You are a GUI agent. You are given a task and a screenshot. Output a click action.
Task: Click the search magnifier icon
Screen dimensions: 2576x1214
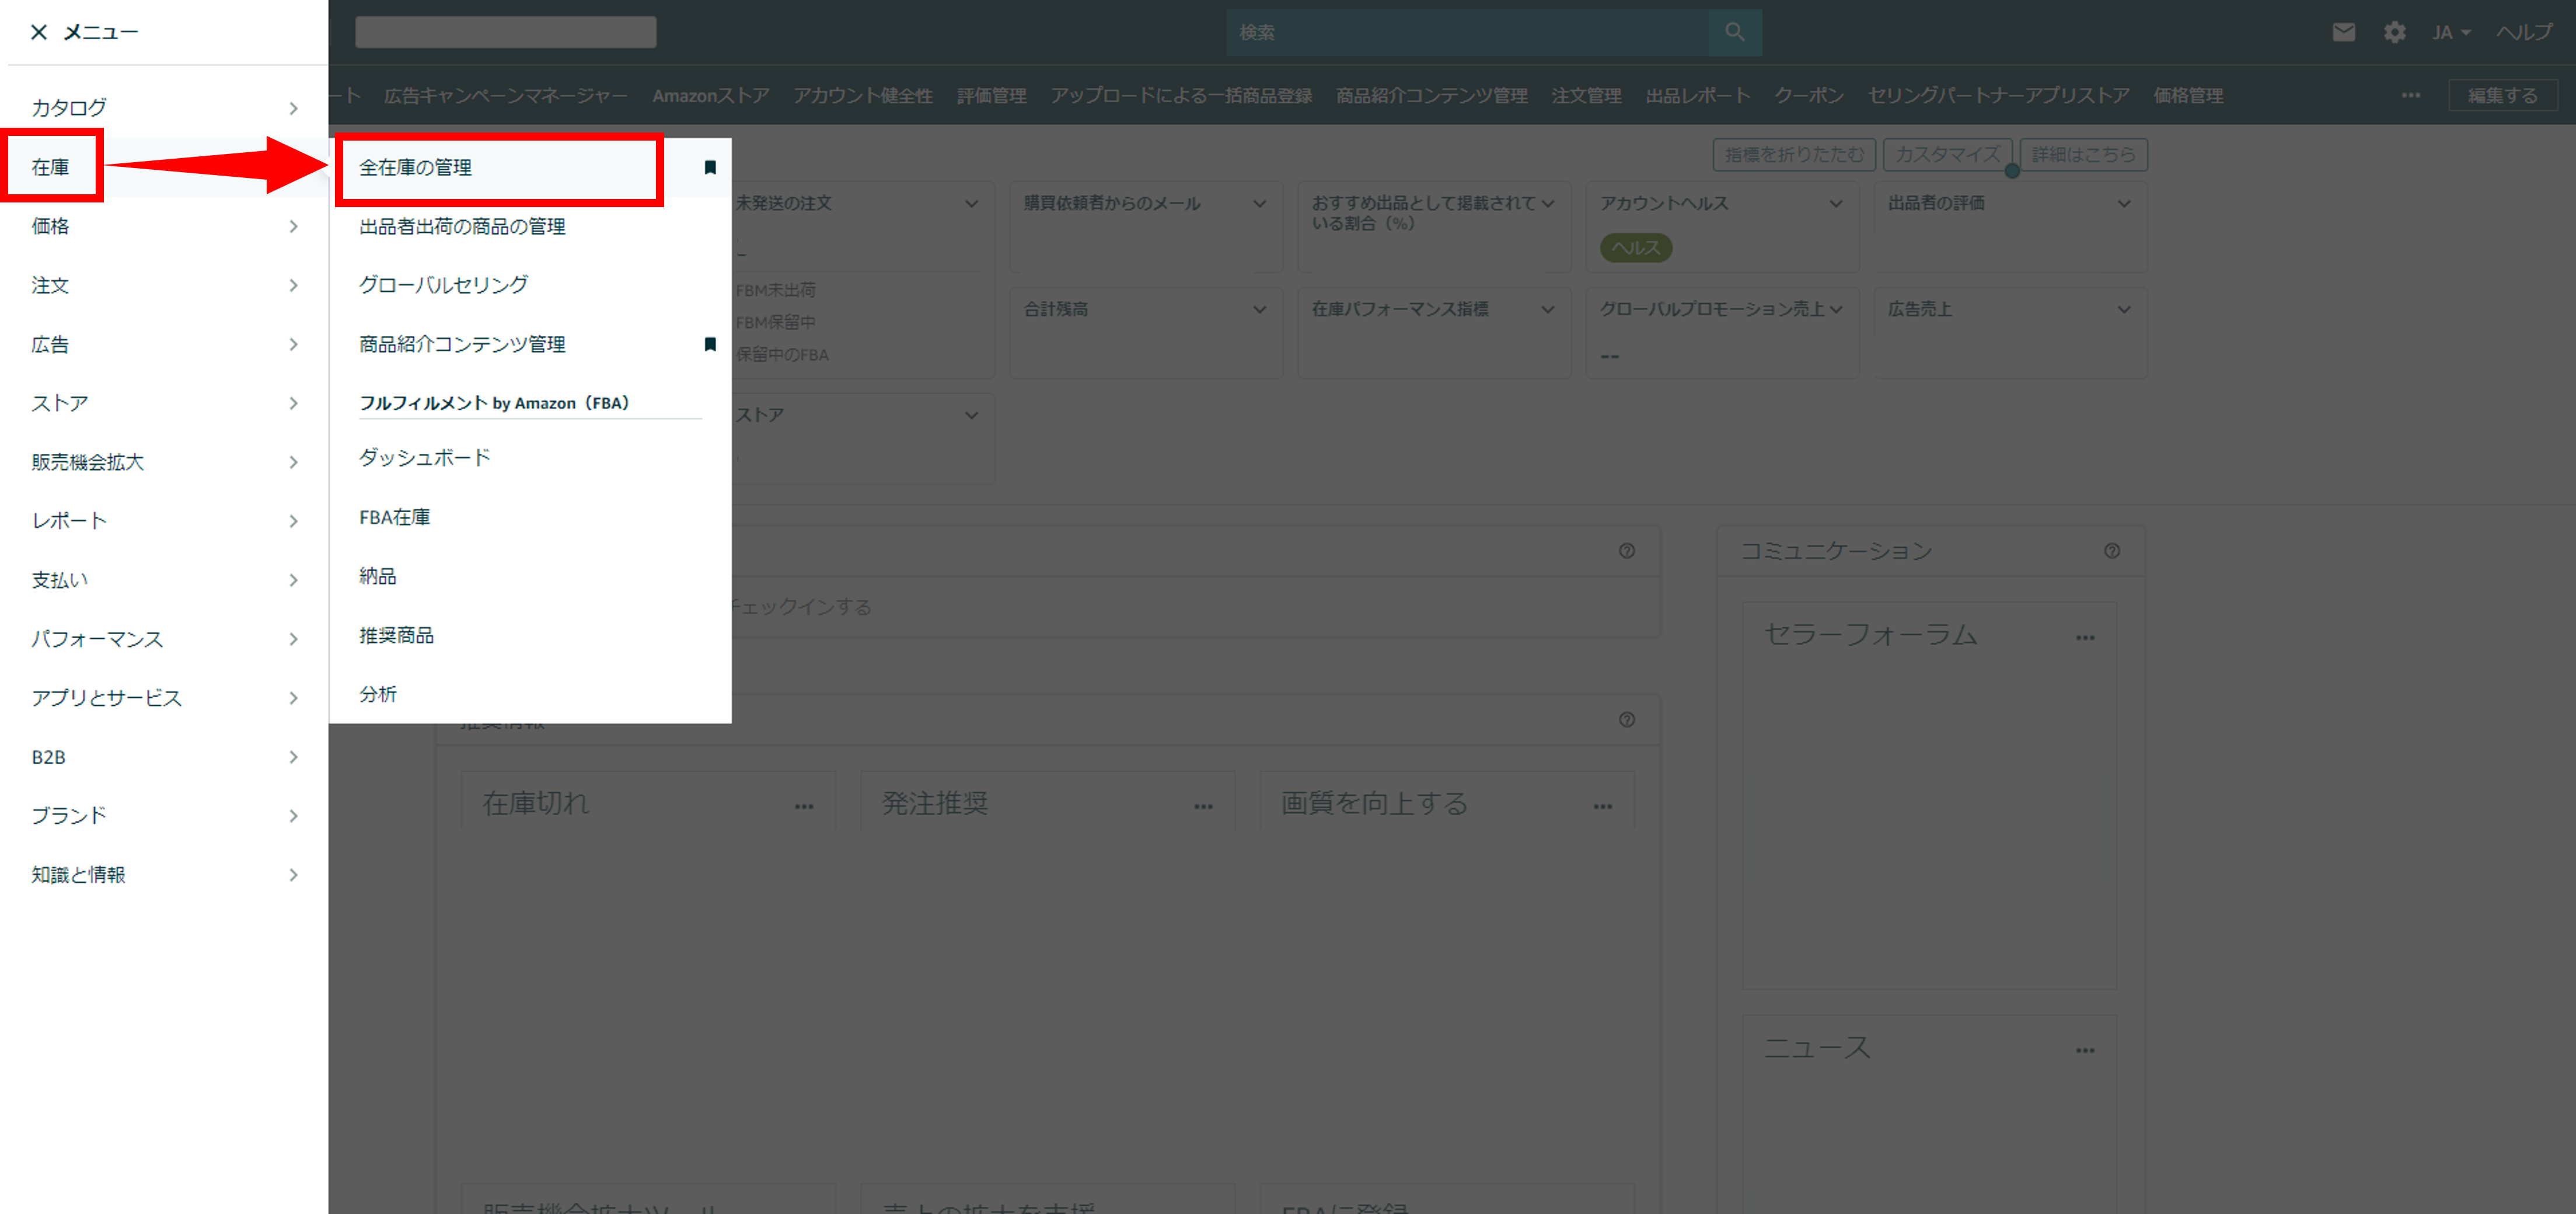(x=1735, y=32)
